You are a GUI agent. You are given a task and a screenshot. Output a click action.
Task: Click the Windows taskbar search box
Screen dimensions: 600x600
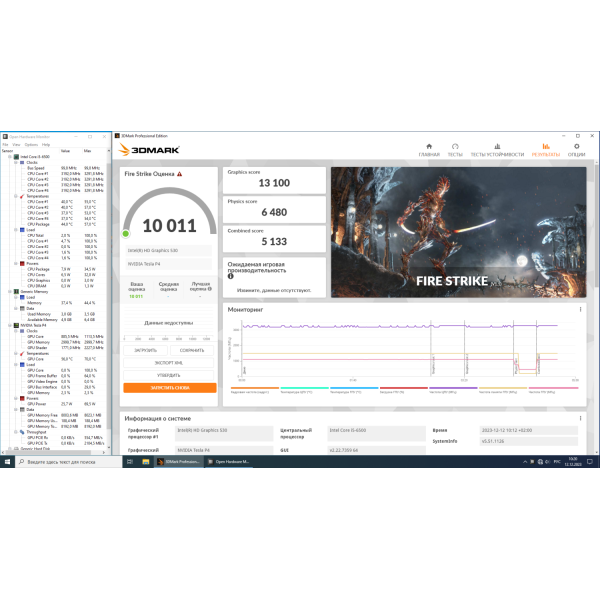(x=68, y=462)
